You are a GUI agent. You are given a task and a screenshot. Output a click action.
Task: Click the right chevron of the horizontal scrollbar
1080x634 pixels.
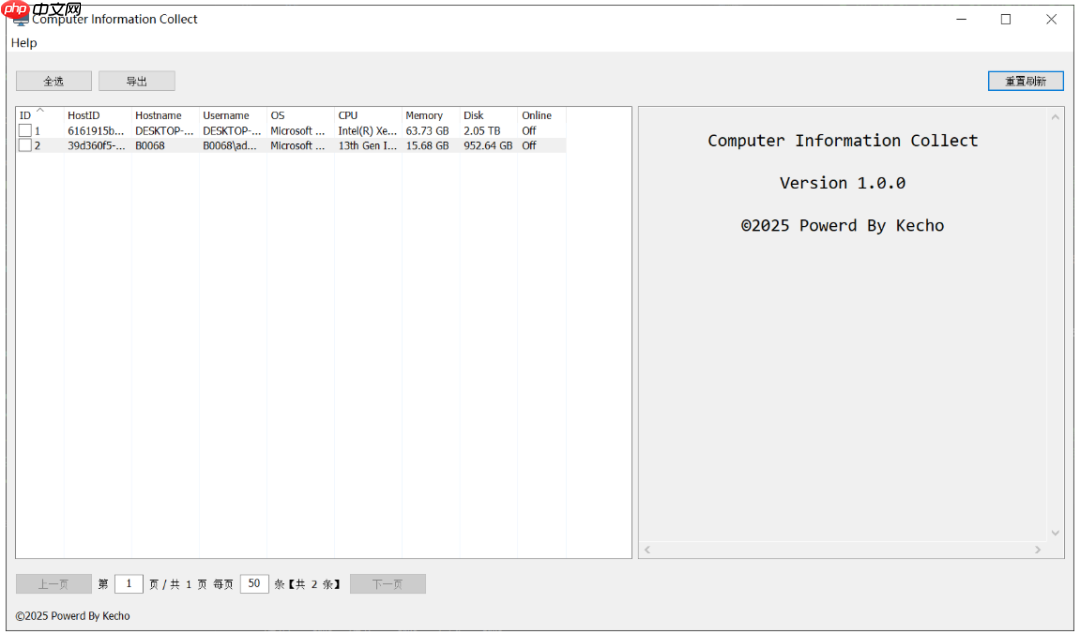point(1040,549)
